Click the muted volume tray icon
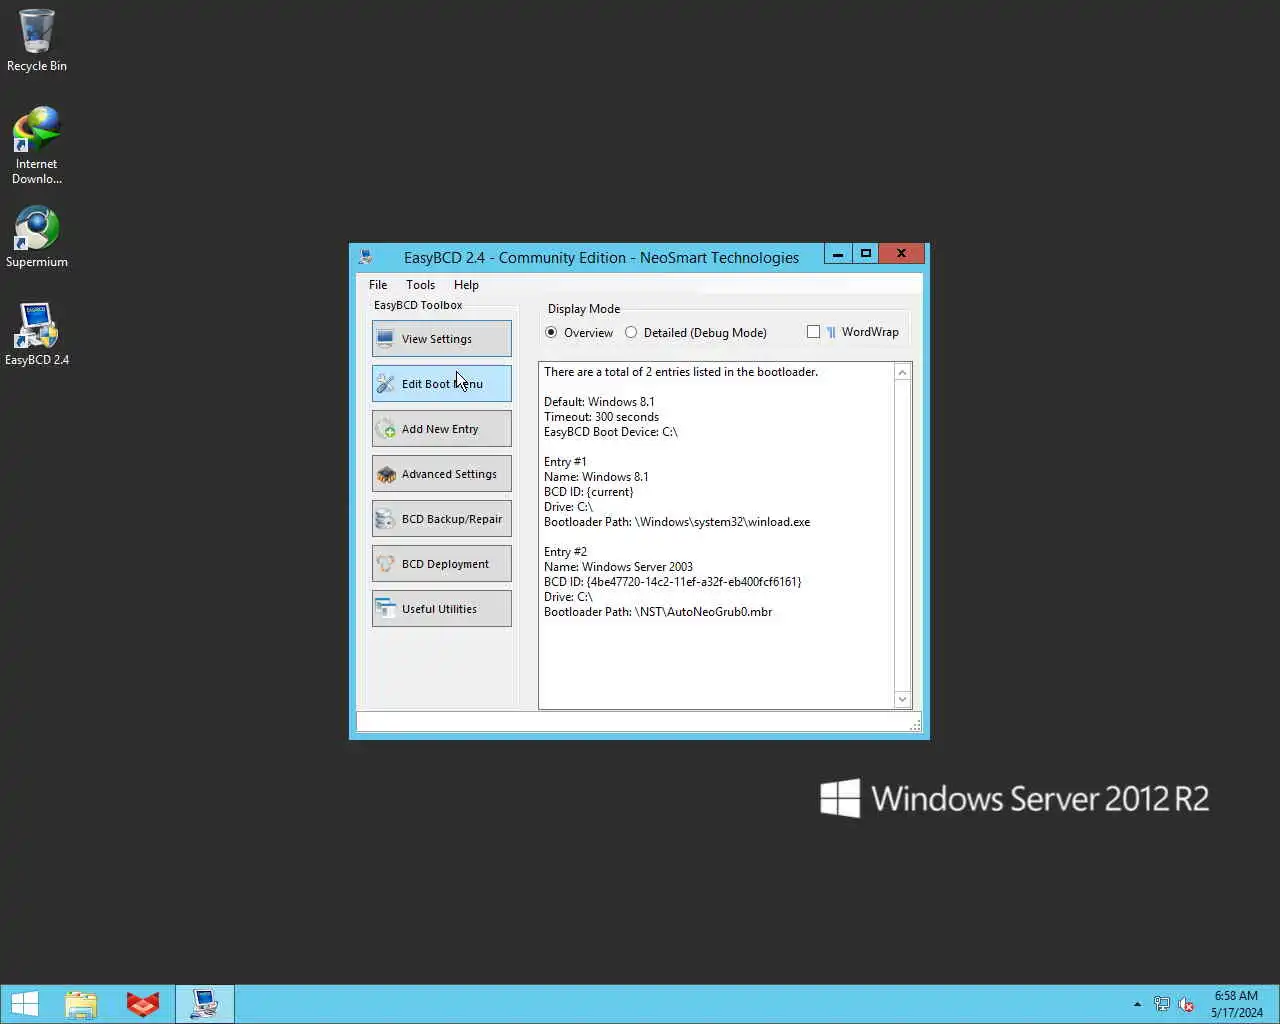 click(x=1186, y=1004)
